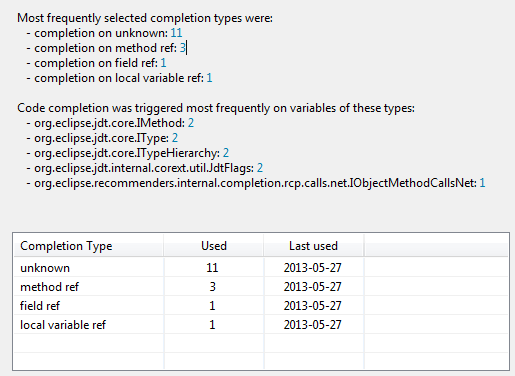This screenshot has height=376, width=515.
Task: Click count next to IObjectMethodCallsNet entry
Action: point(482,183)
